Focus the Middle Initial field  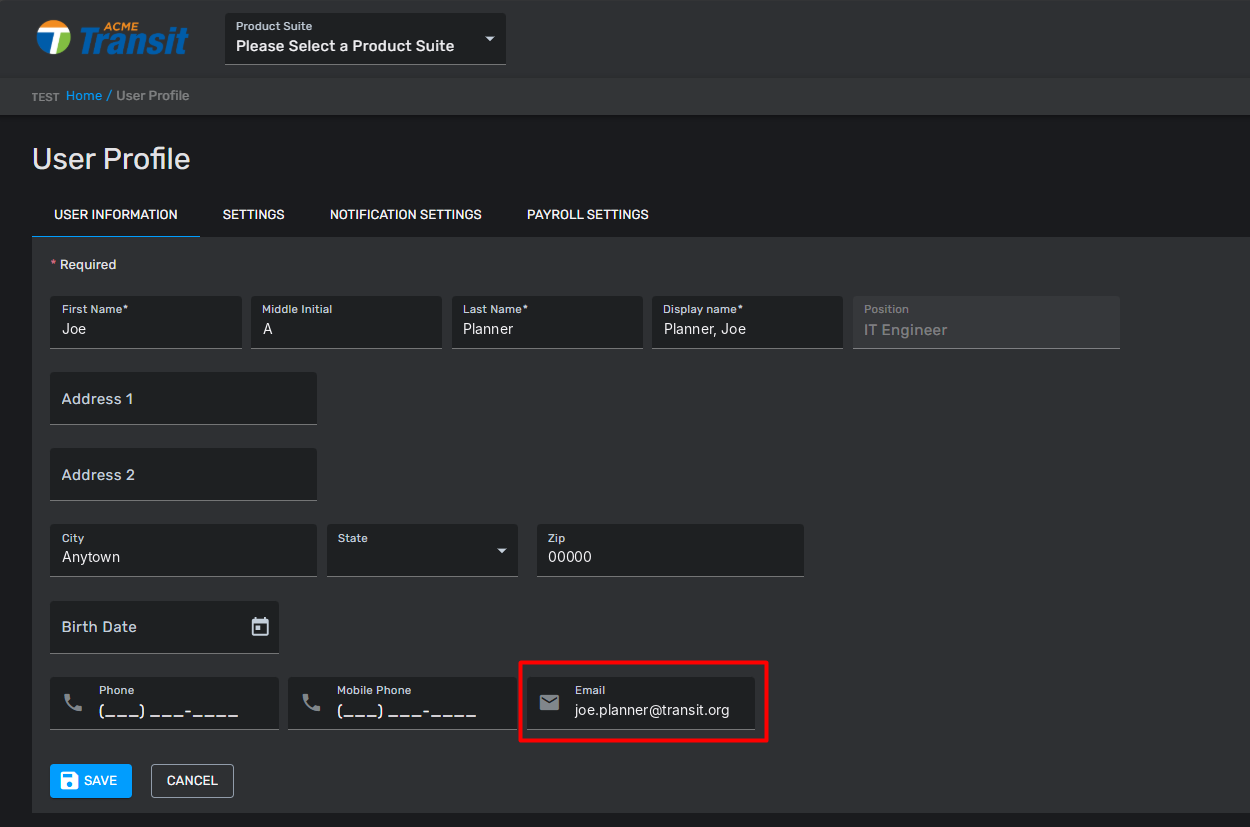tap(346, 322)
